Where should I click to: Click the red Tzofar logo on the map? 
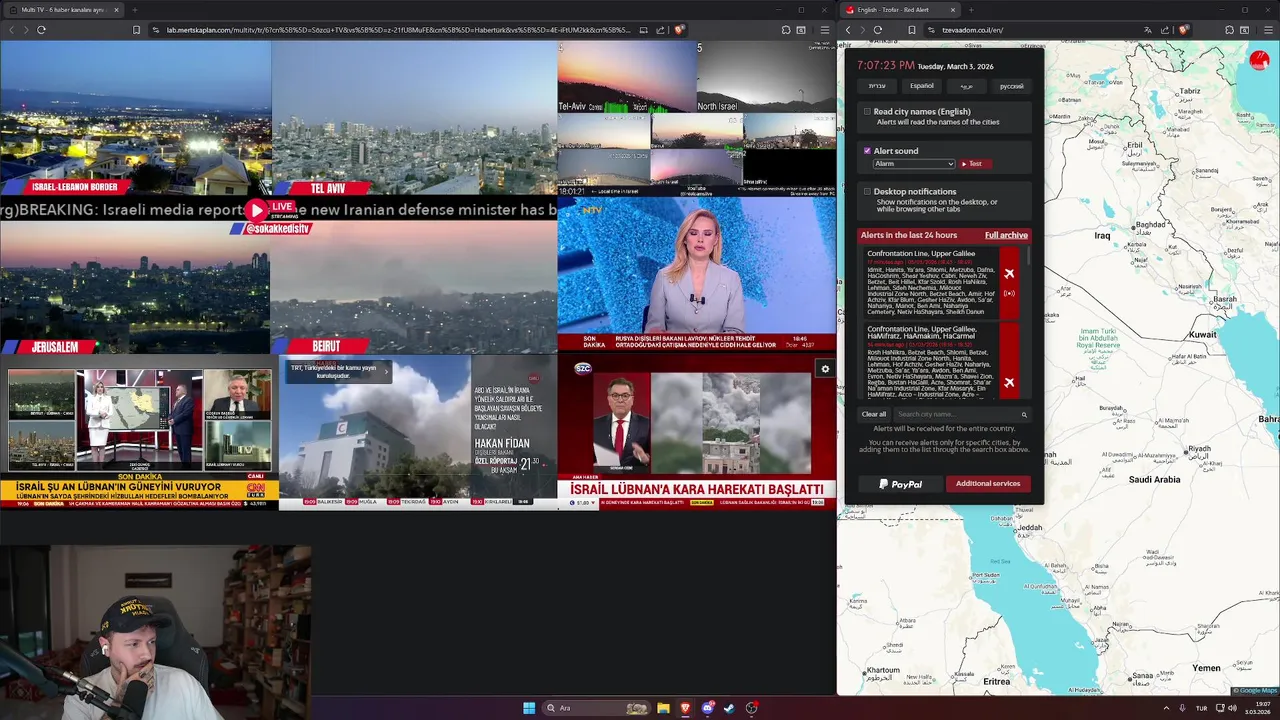point(1259,61)
